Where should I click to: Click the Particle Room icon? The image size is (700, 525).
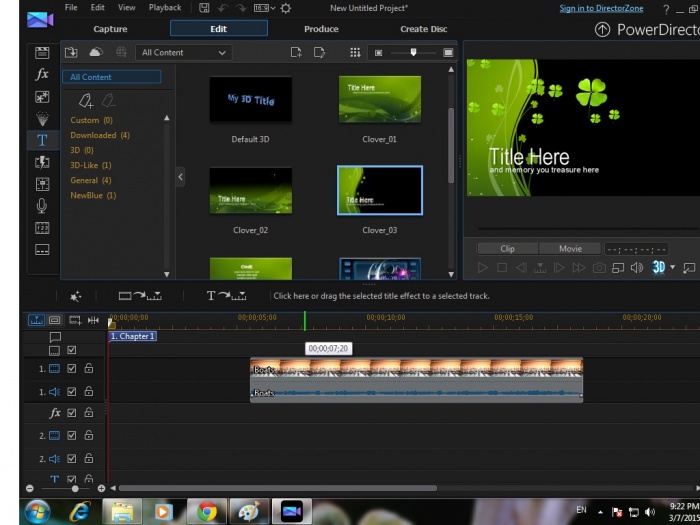(x=42, y=119)
